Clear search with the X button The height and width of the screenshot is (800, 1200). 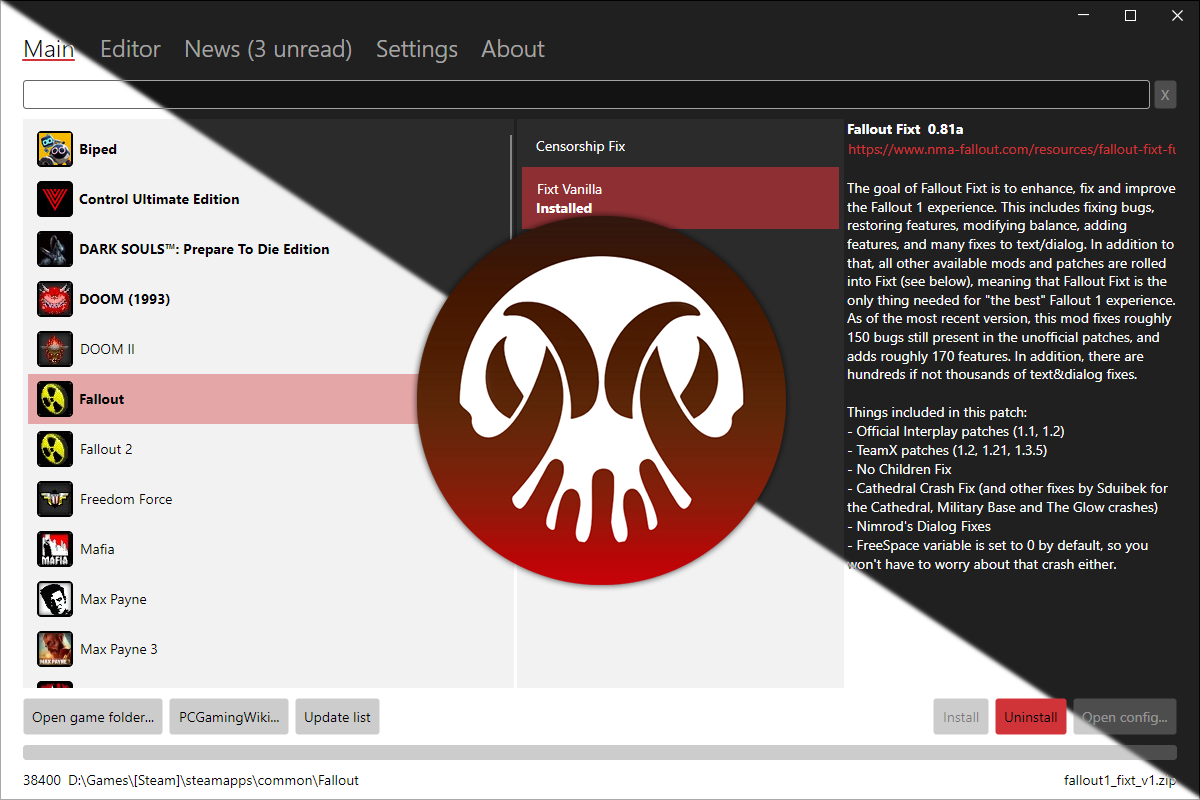(x=1165, y=95)
